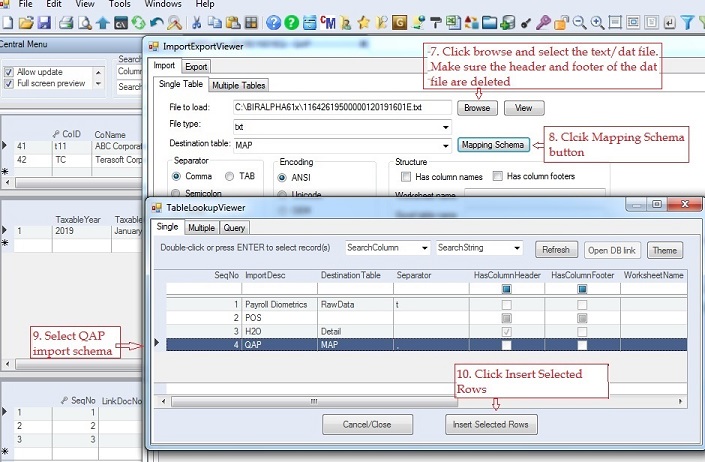Screen dimensions: 705x462
Task: Select the Comma separator radio button
Action: pos(176,176)
